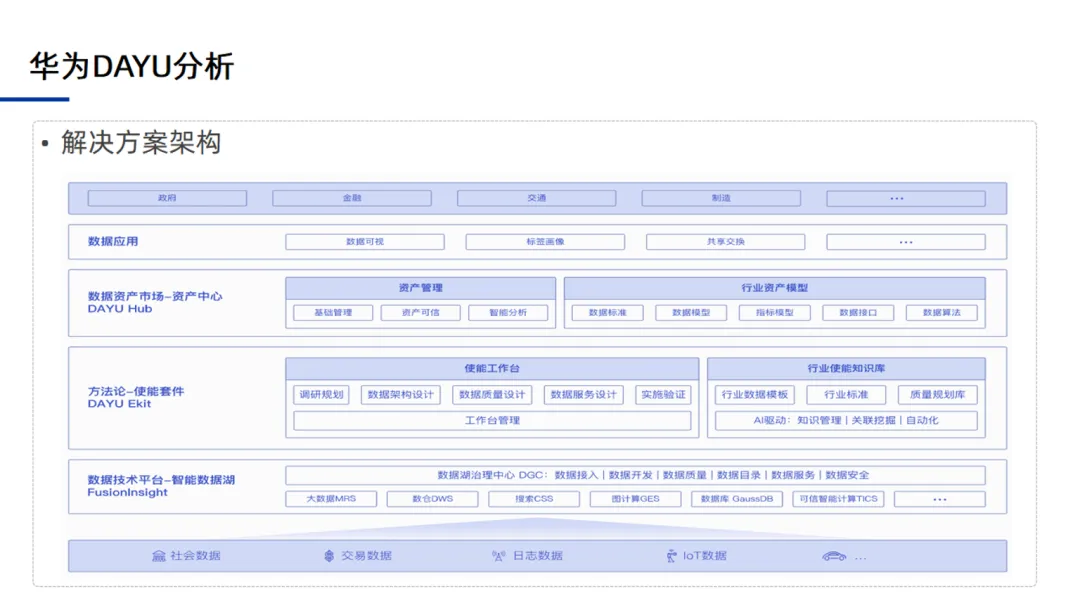The height and width of the screenshot is (608, 1080).
Task: Select the 制造 industry box
Action: point(721,198)
